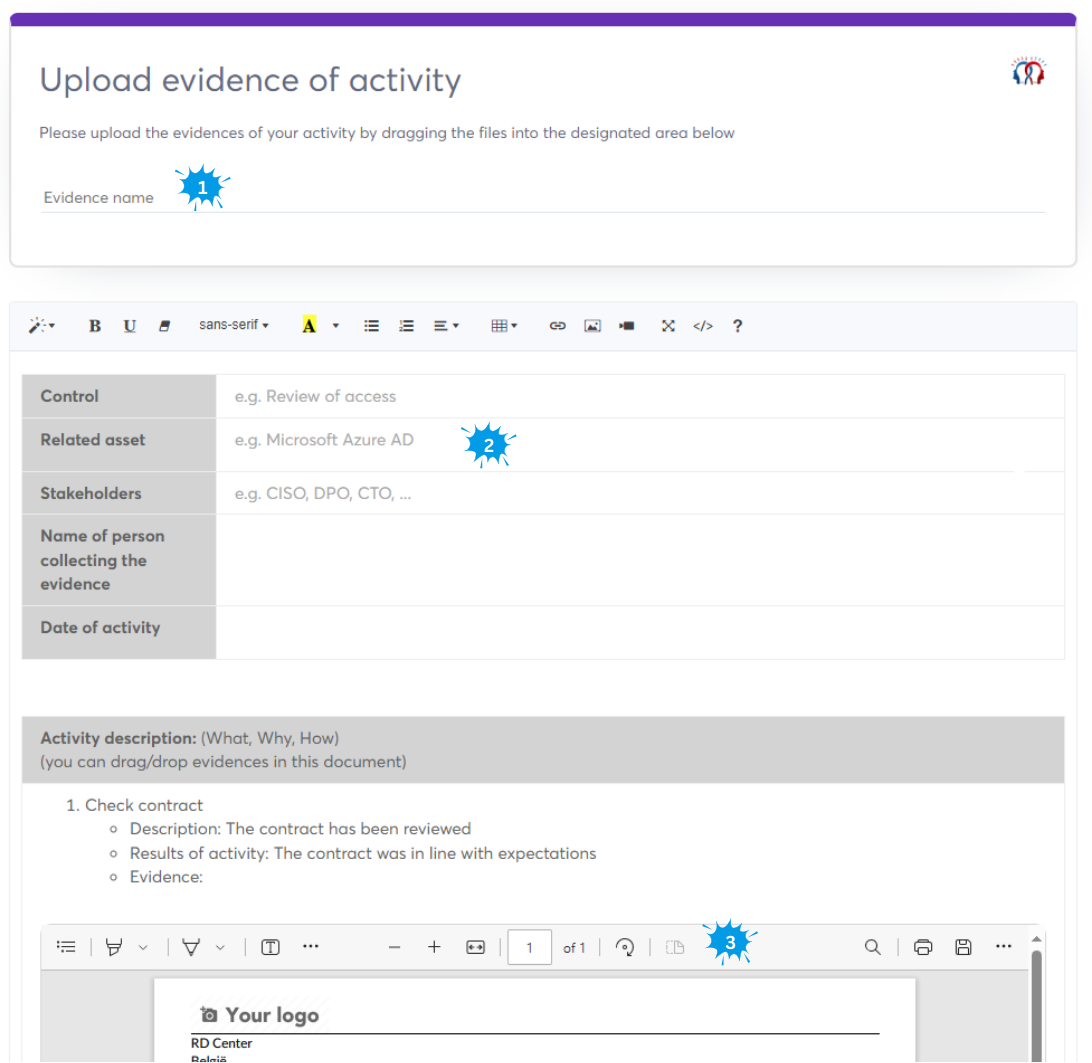This screenshot has width=1092, height=1063.
Task: Open the magic wand style menu
Action: coord(41,326)
